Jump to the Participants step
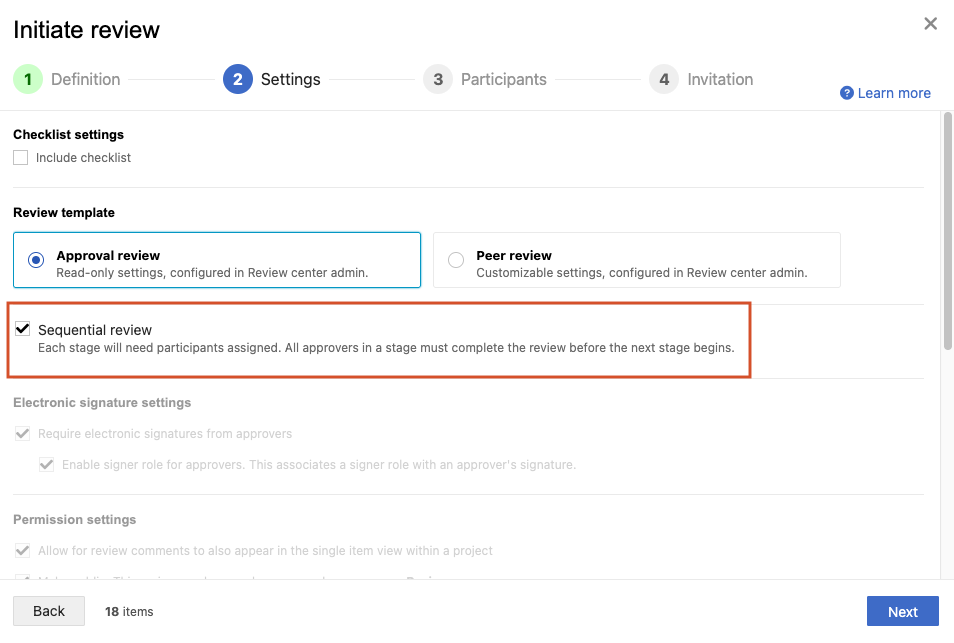954x643 pixels. (x=485, y=79)
